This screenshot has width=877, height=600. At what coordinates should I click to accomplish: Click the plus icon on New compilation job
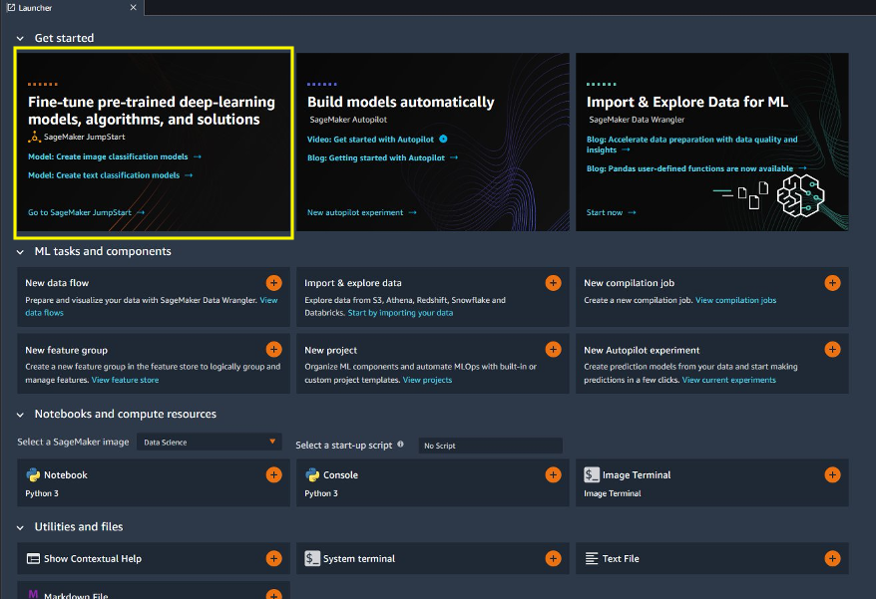pos(832,283)
